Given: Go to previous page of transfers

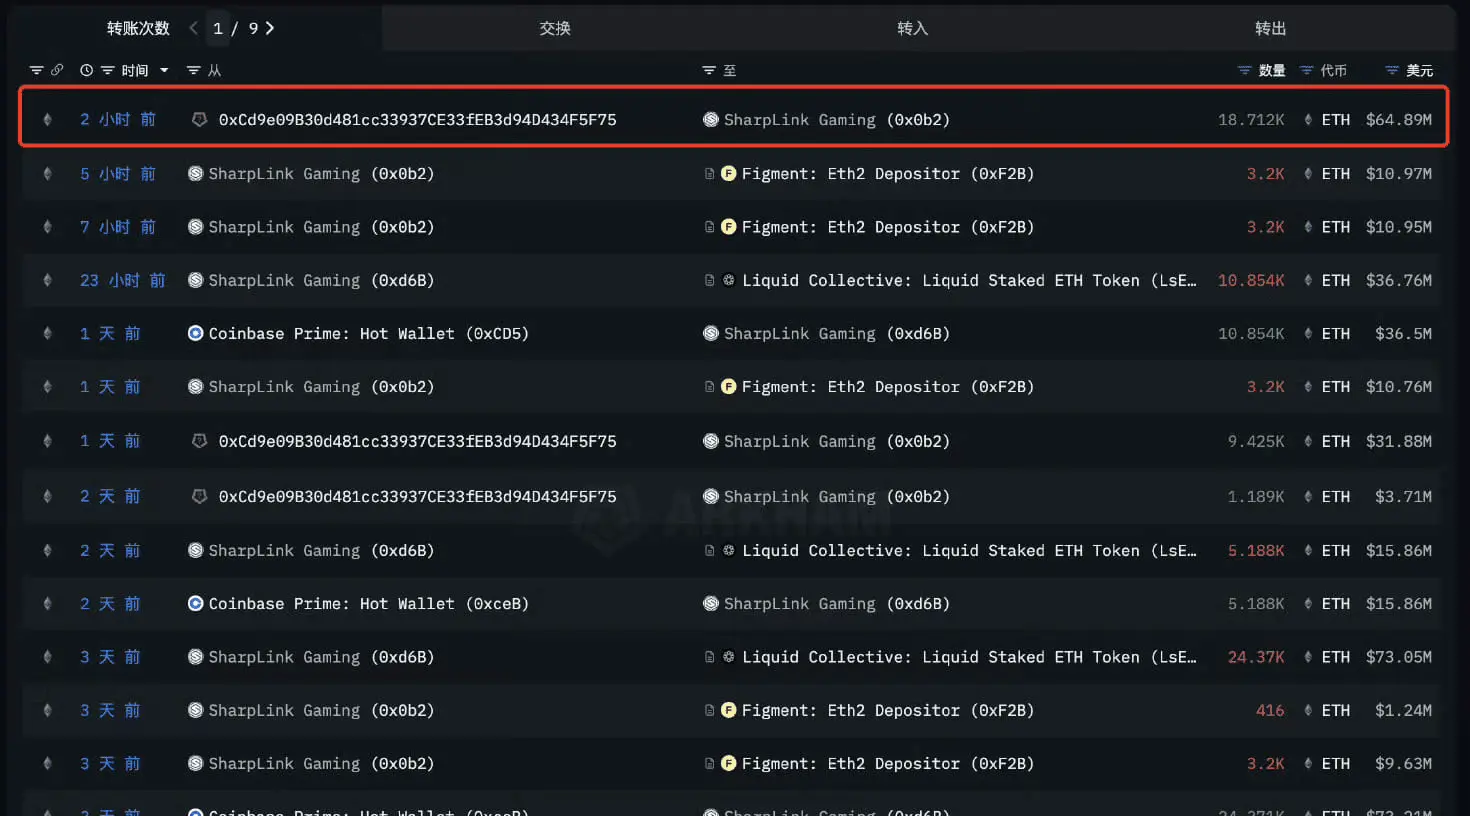Looking at the screenshot, I should tap(193, 28).
